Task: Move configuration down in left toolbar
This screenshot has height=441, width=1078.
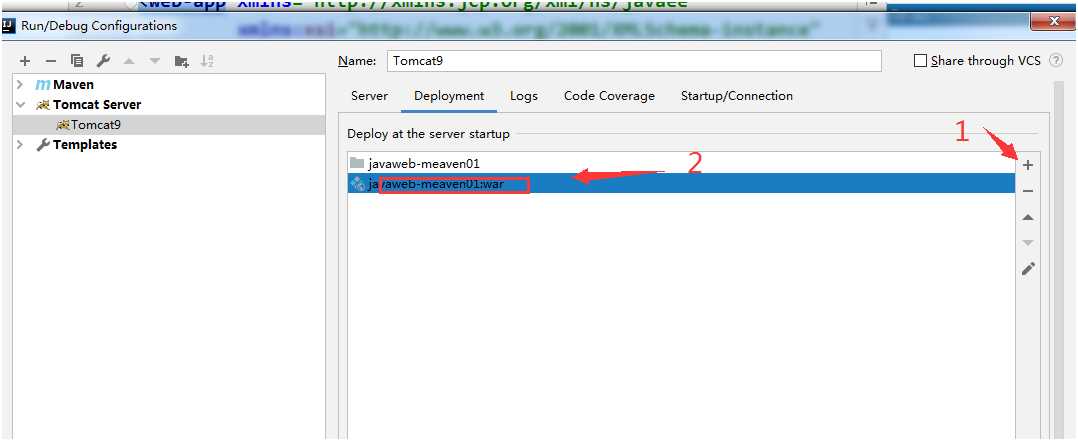Action: coord(155,61)
